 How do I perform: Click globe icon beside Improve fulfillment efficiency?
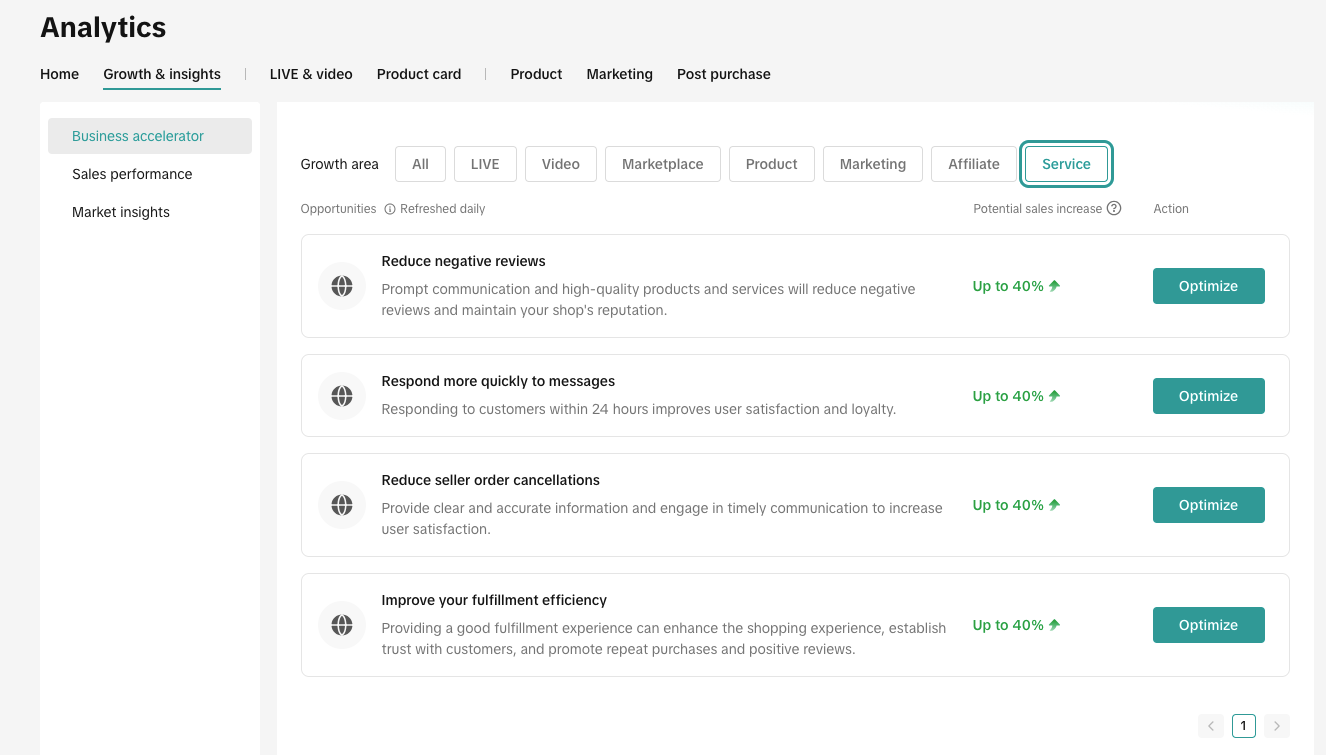click(342, 625)
